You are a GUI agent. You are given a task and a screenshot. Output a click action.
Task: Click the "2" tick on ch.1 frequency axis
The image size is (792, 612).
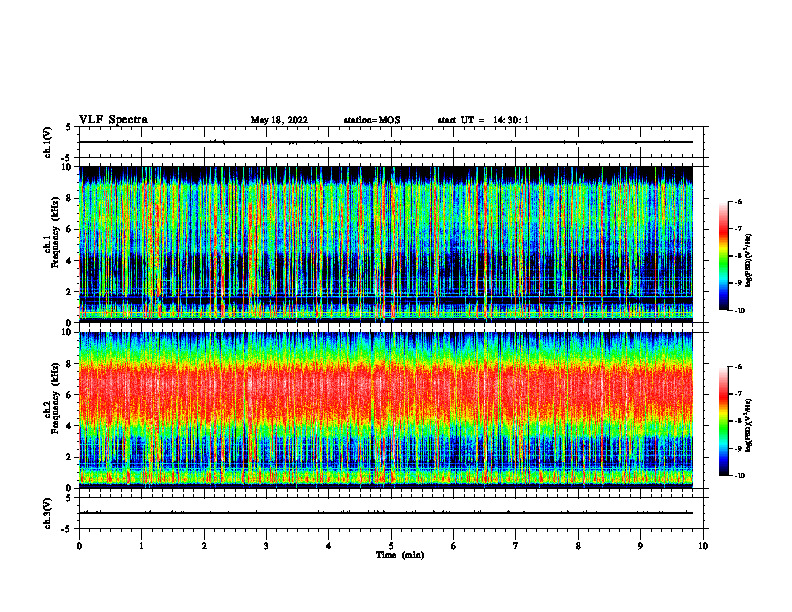tap(70, 292)
